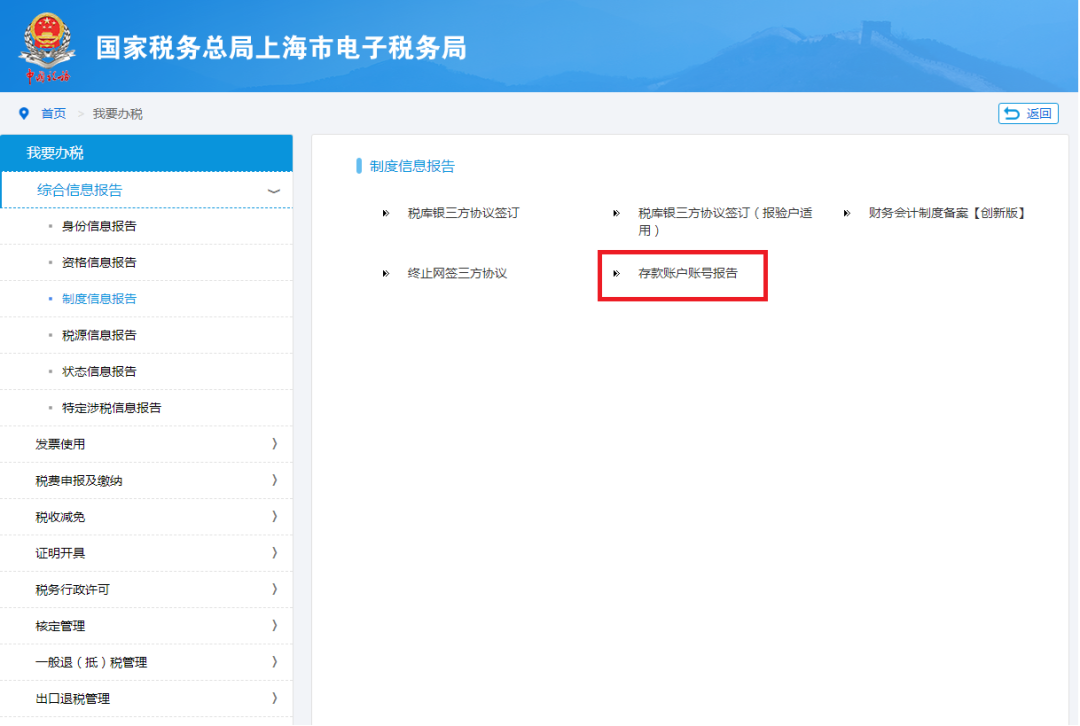Go to 首页 in the breadcrumb
1080x726 pixels.
(54, 114)
